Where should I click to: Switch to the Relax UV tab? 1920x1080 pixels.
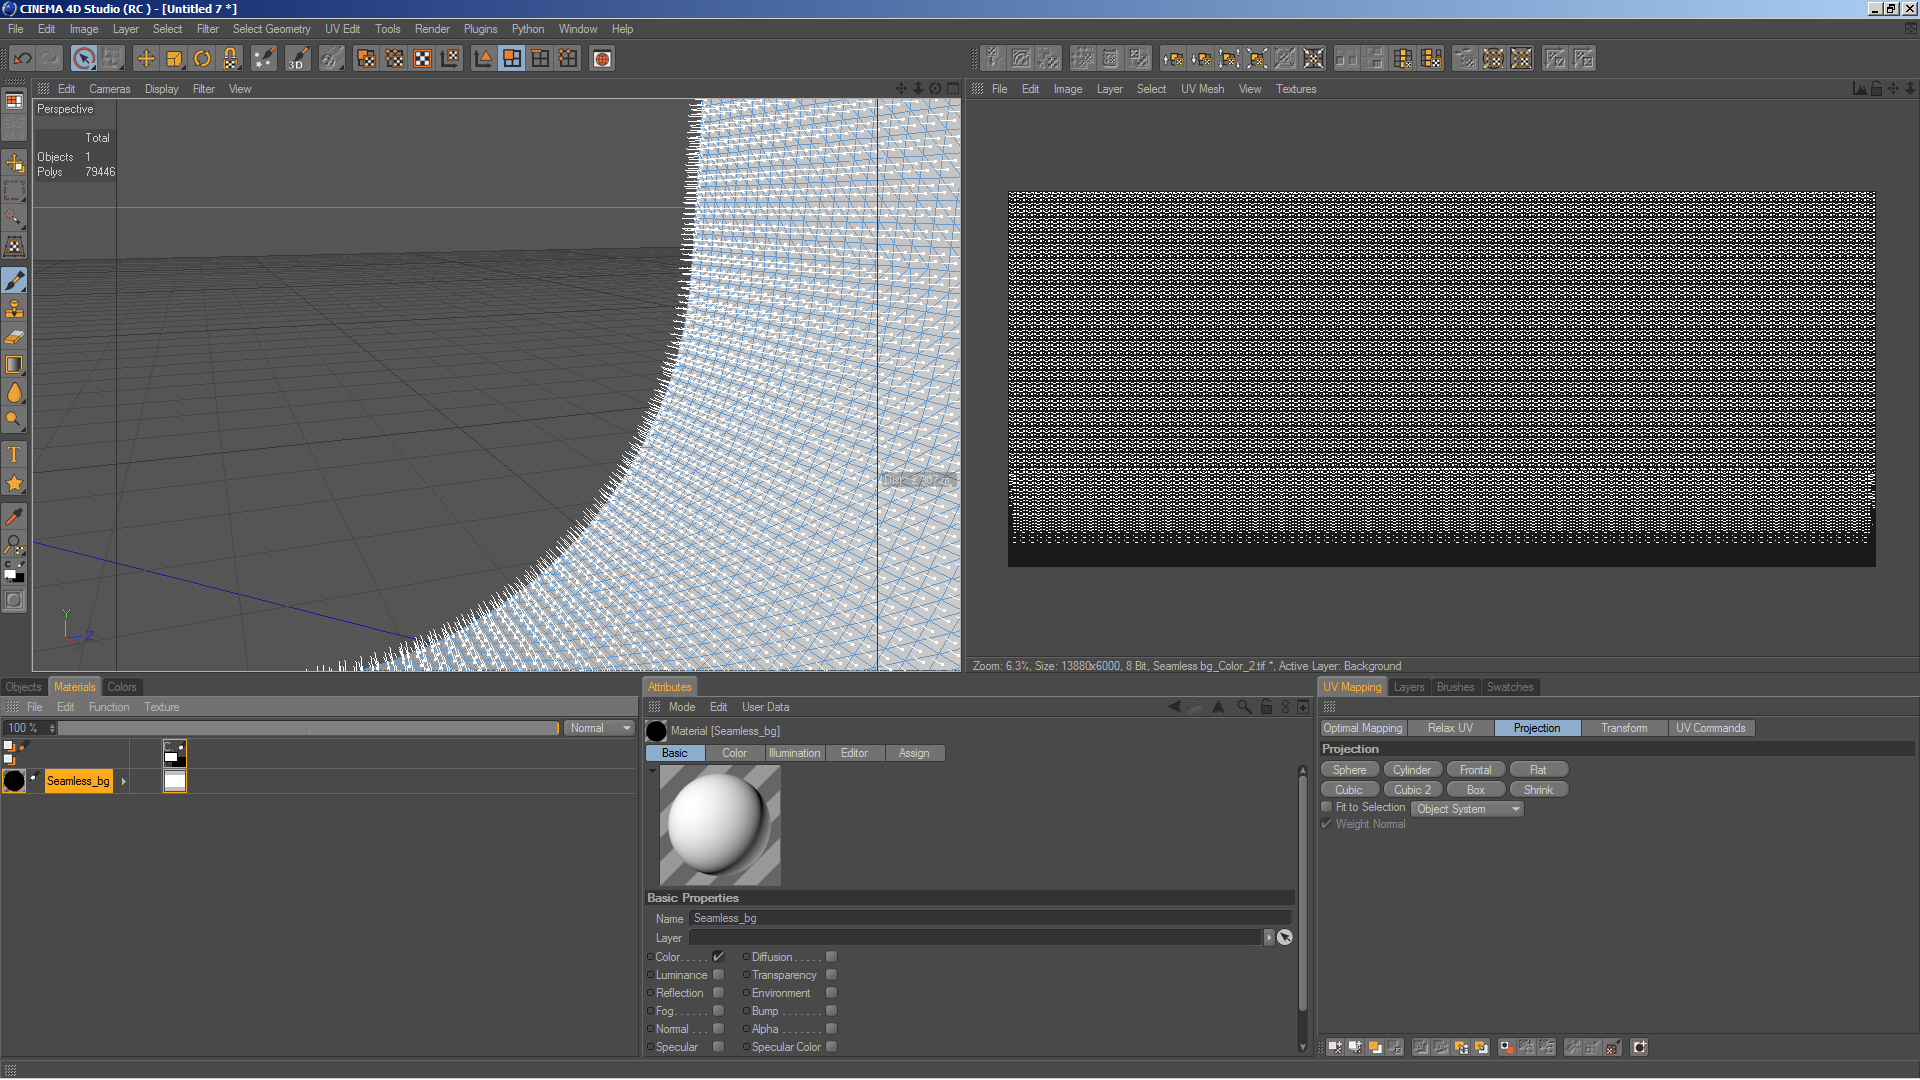(1450, 728)
